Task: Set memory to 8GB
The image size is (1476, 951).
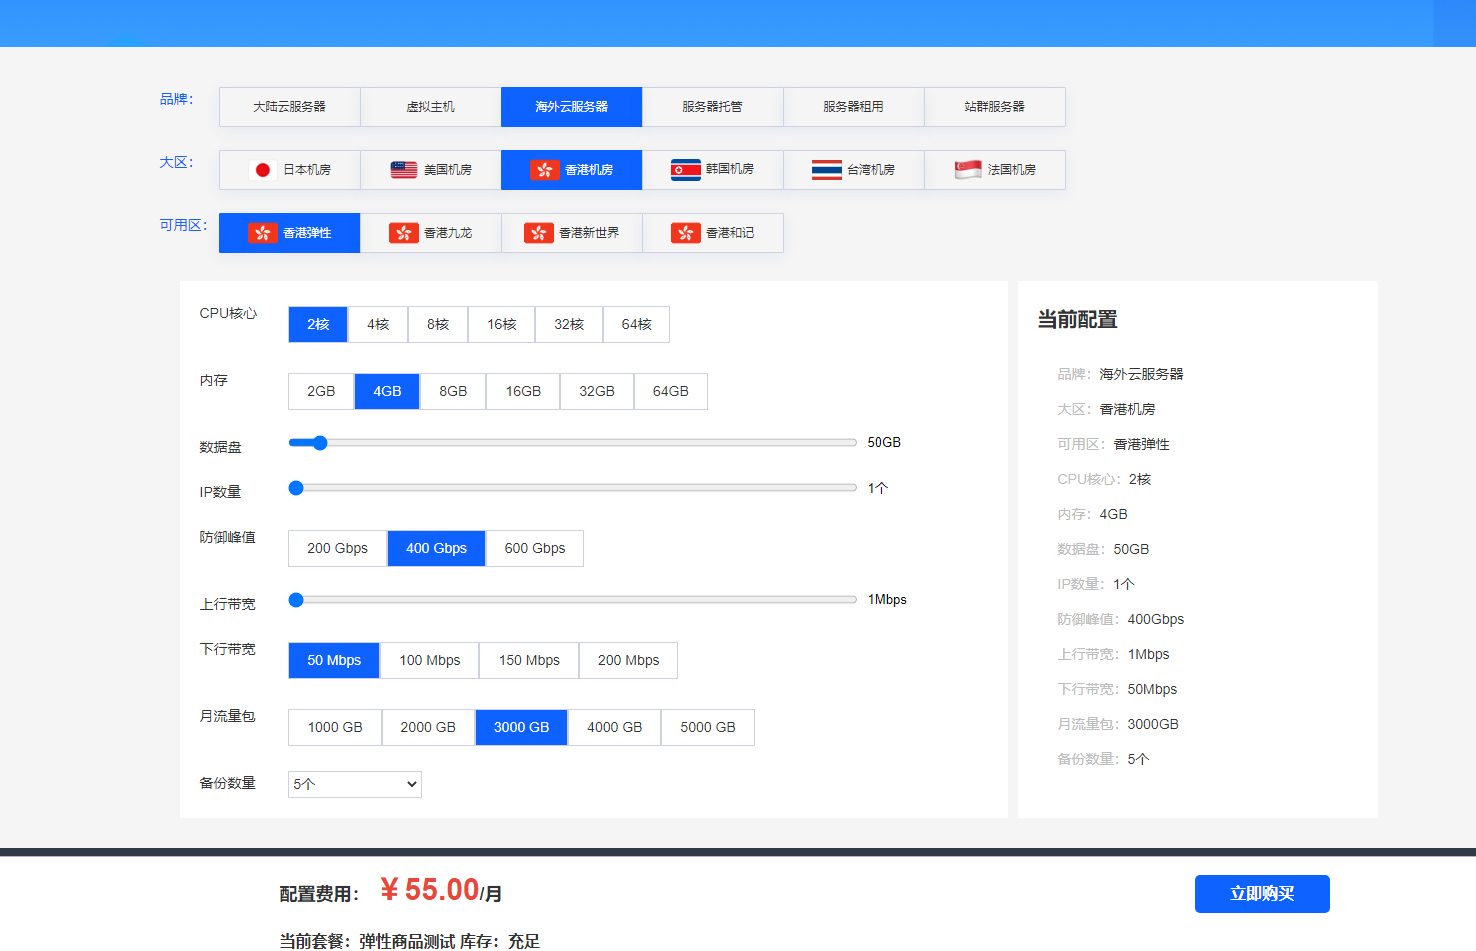Action: pyautogui.click(x=453, y=392)
